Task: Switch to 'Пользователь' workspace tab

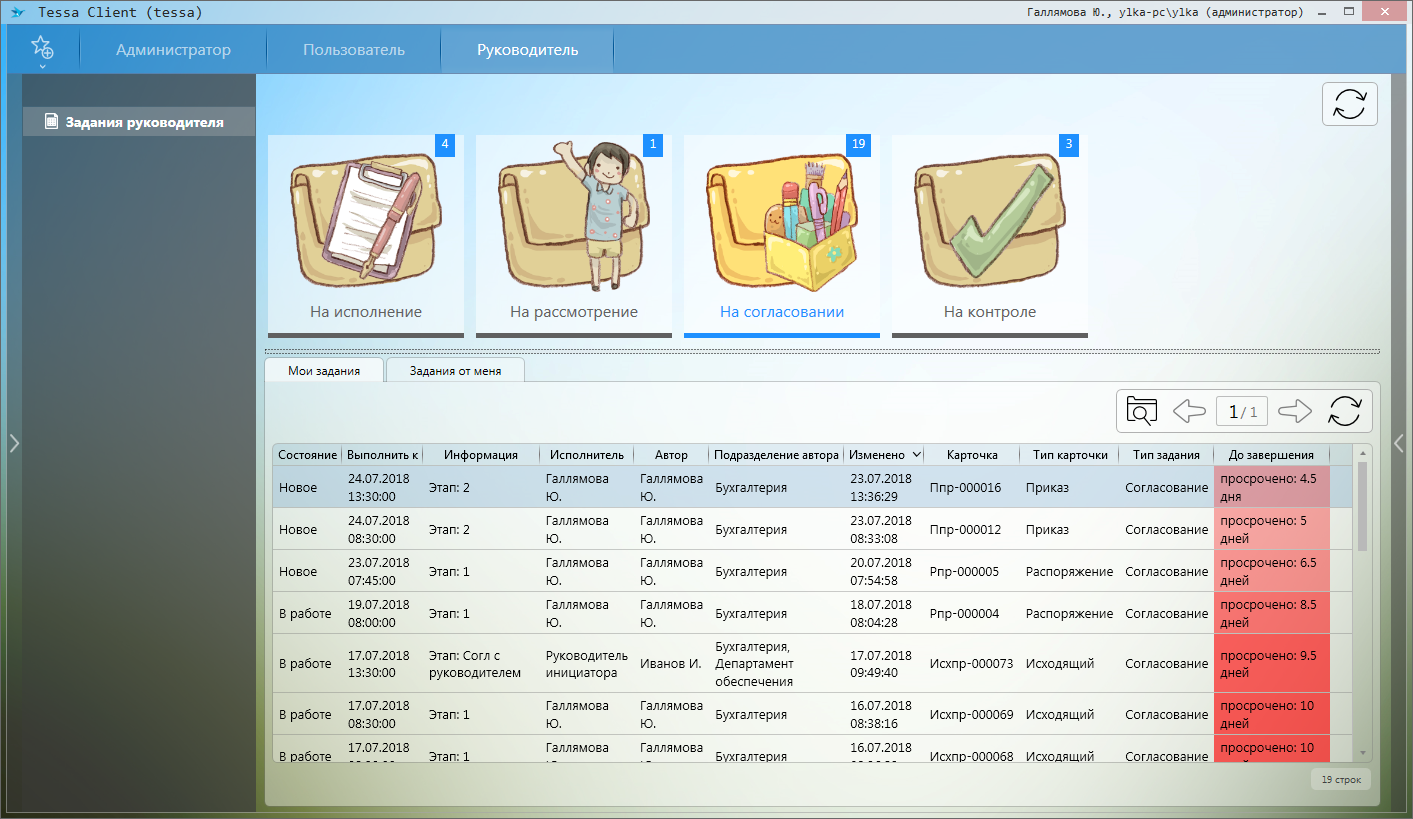Action: (354, 50)
